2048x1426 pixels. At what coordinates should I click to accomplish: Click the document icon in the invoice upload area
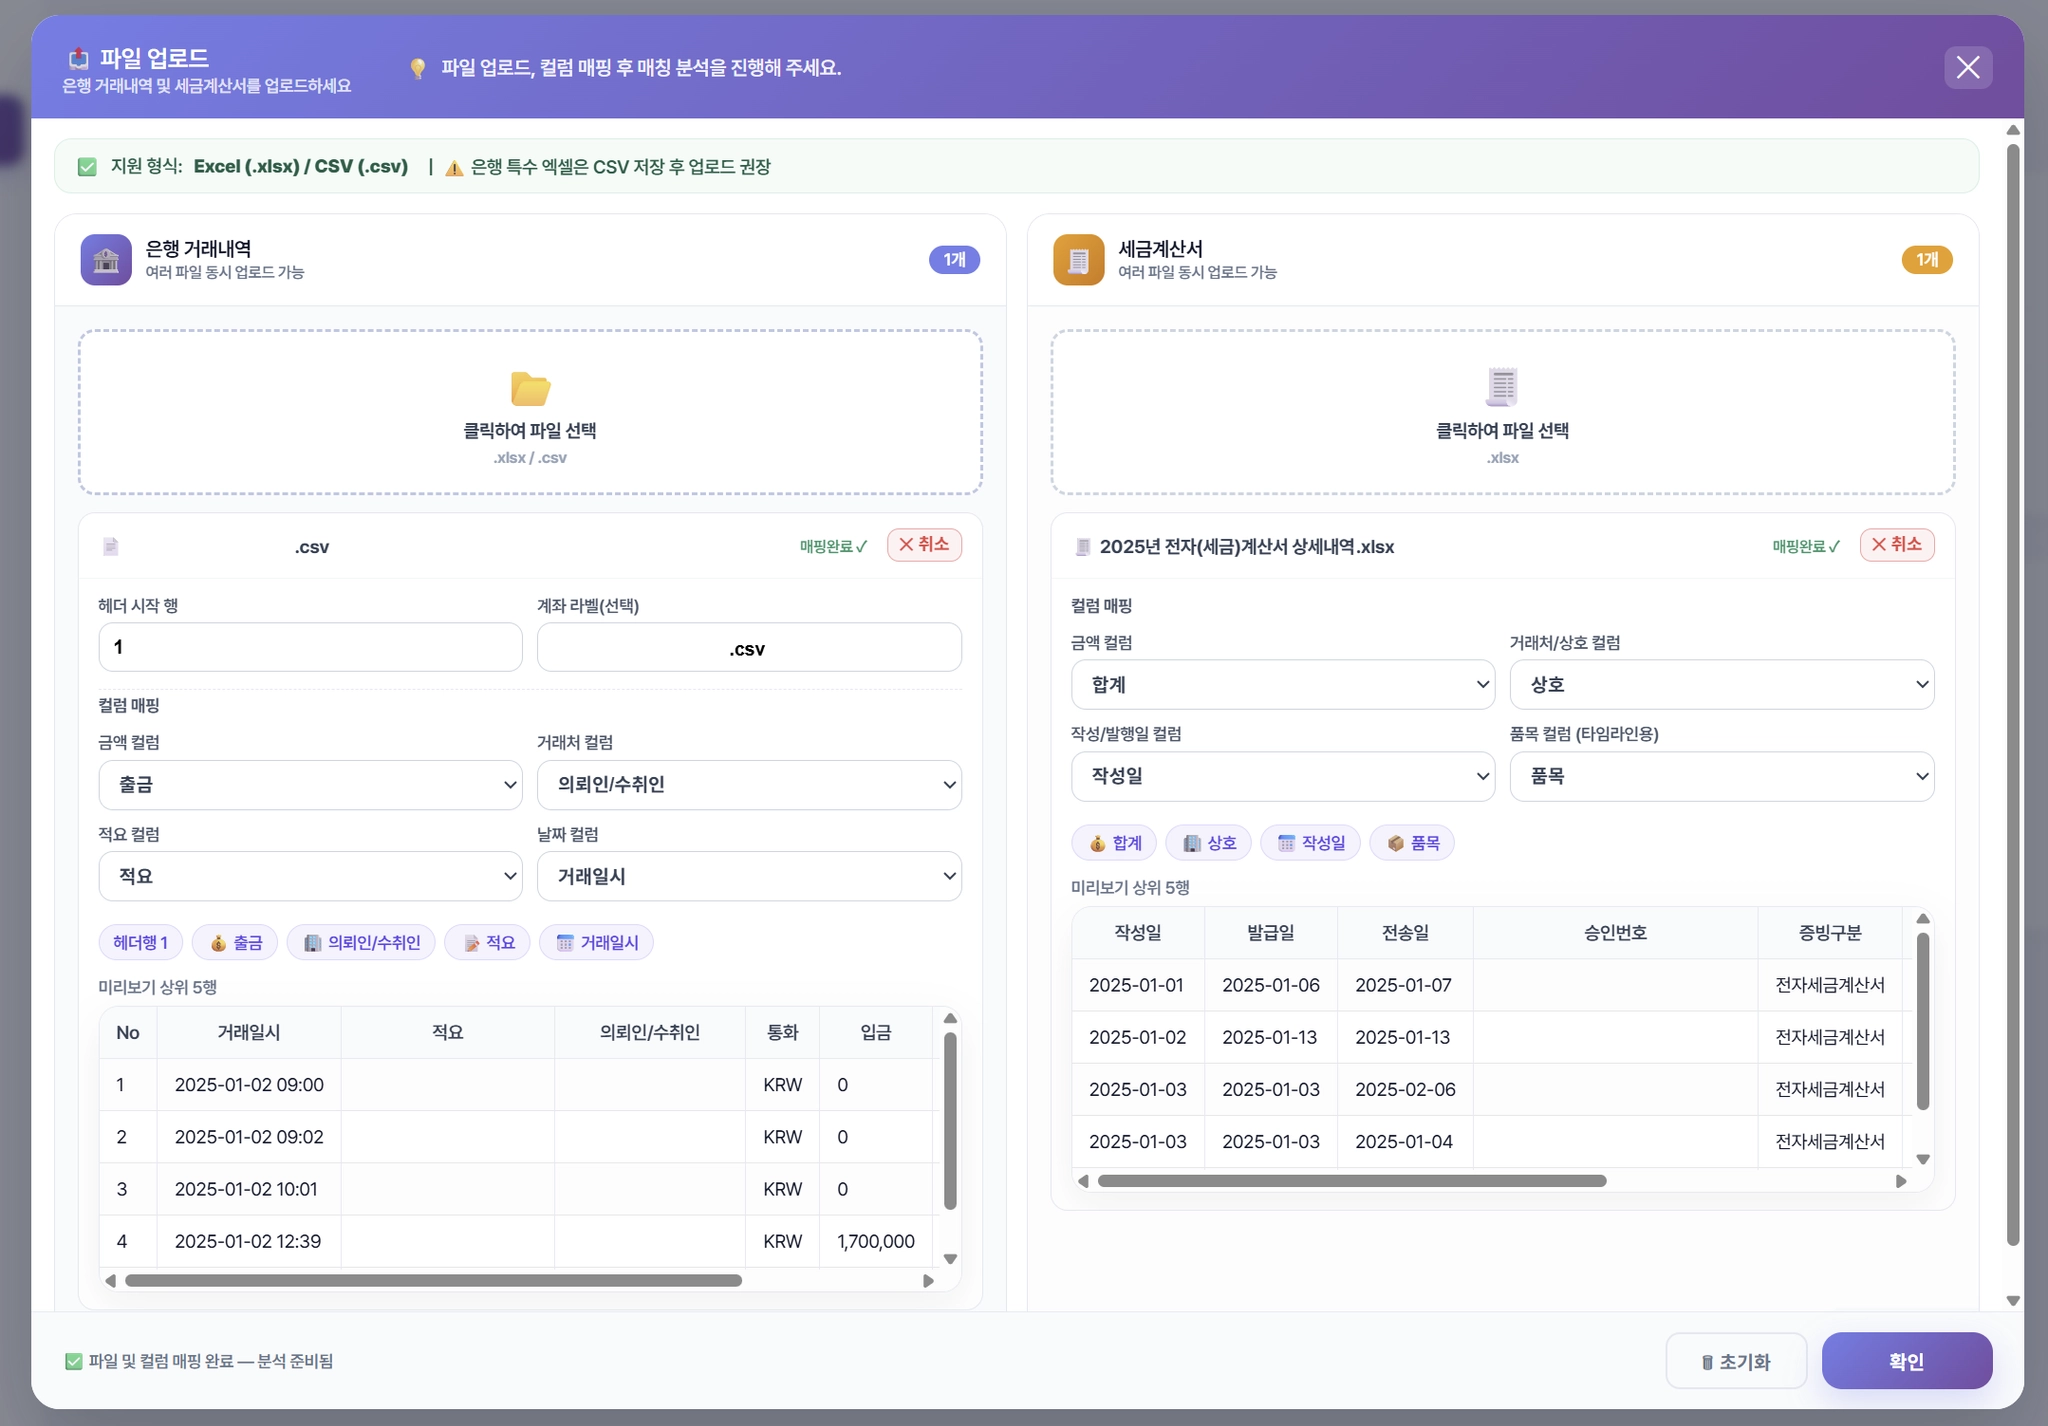1501,386
